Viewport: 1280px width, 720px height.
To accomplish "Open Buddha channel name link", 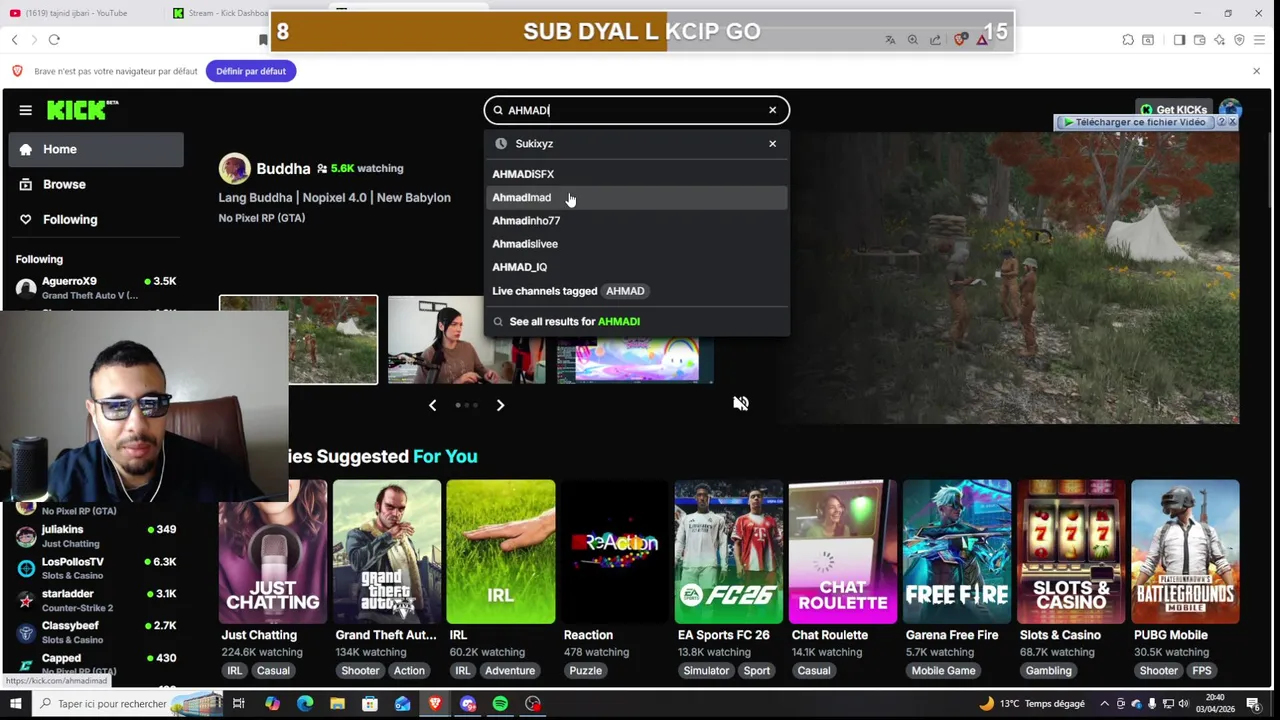I will [x=283, y=168].
